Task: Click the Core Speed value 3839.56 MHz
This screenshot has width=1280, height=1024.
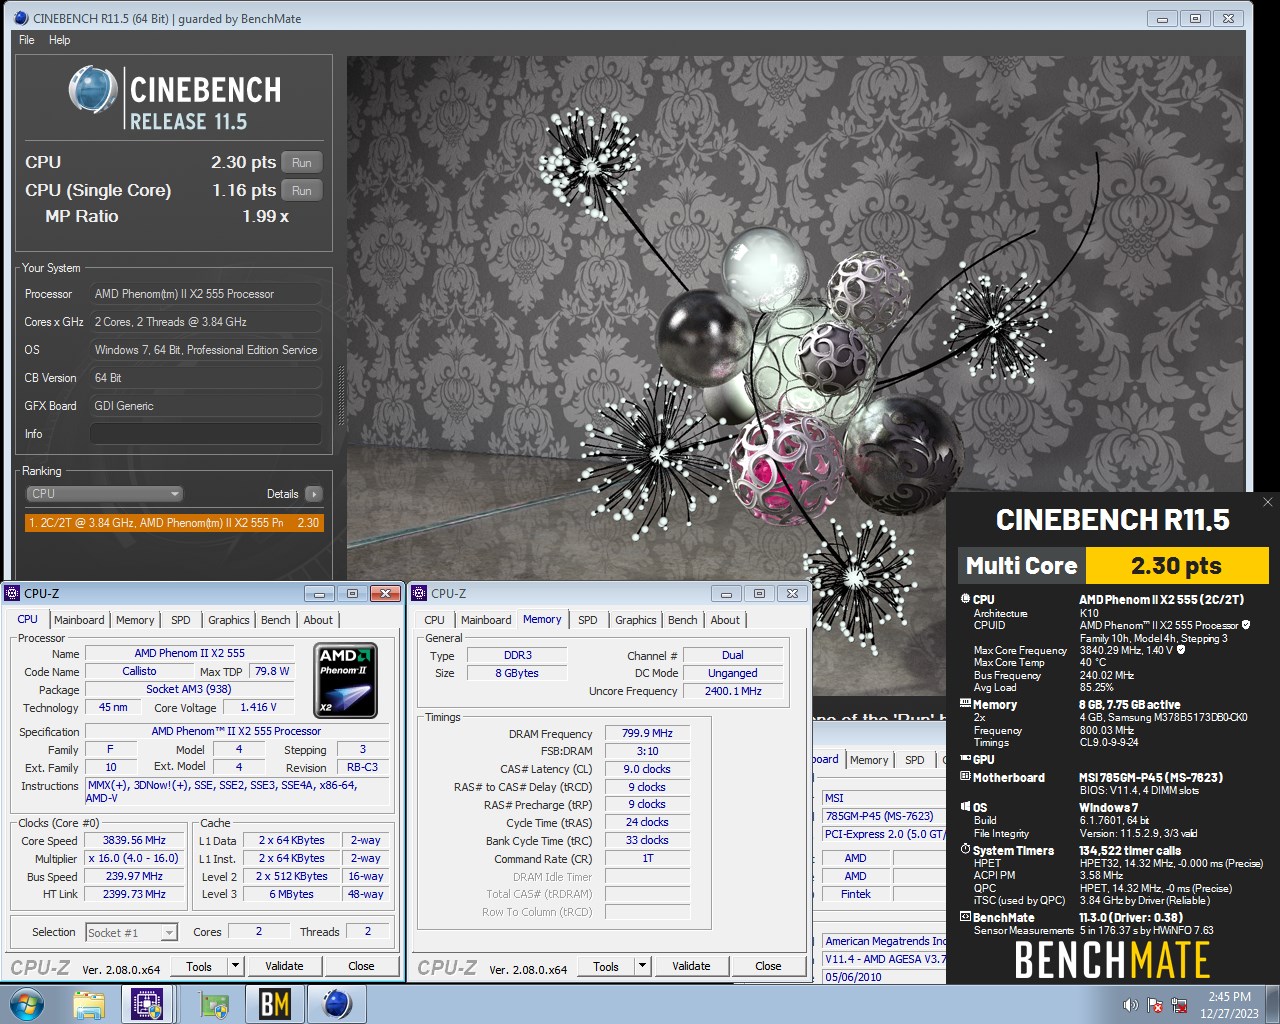Action: 135,840
